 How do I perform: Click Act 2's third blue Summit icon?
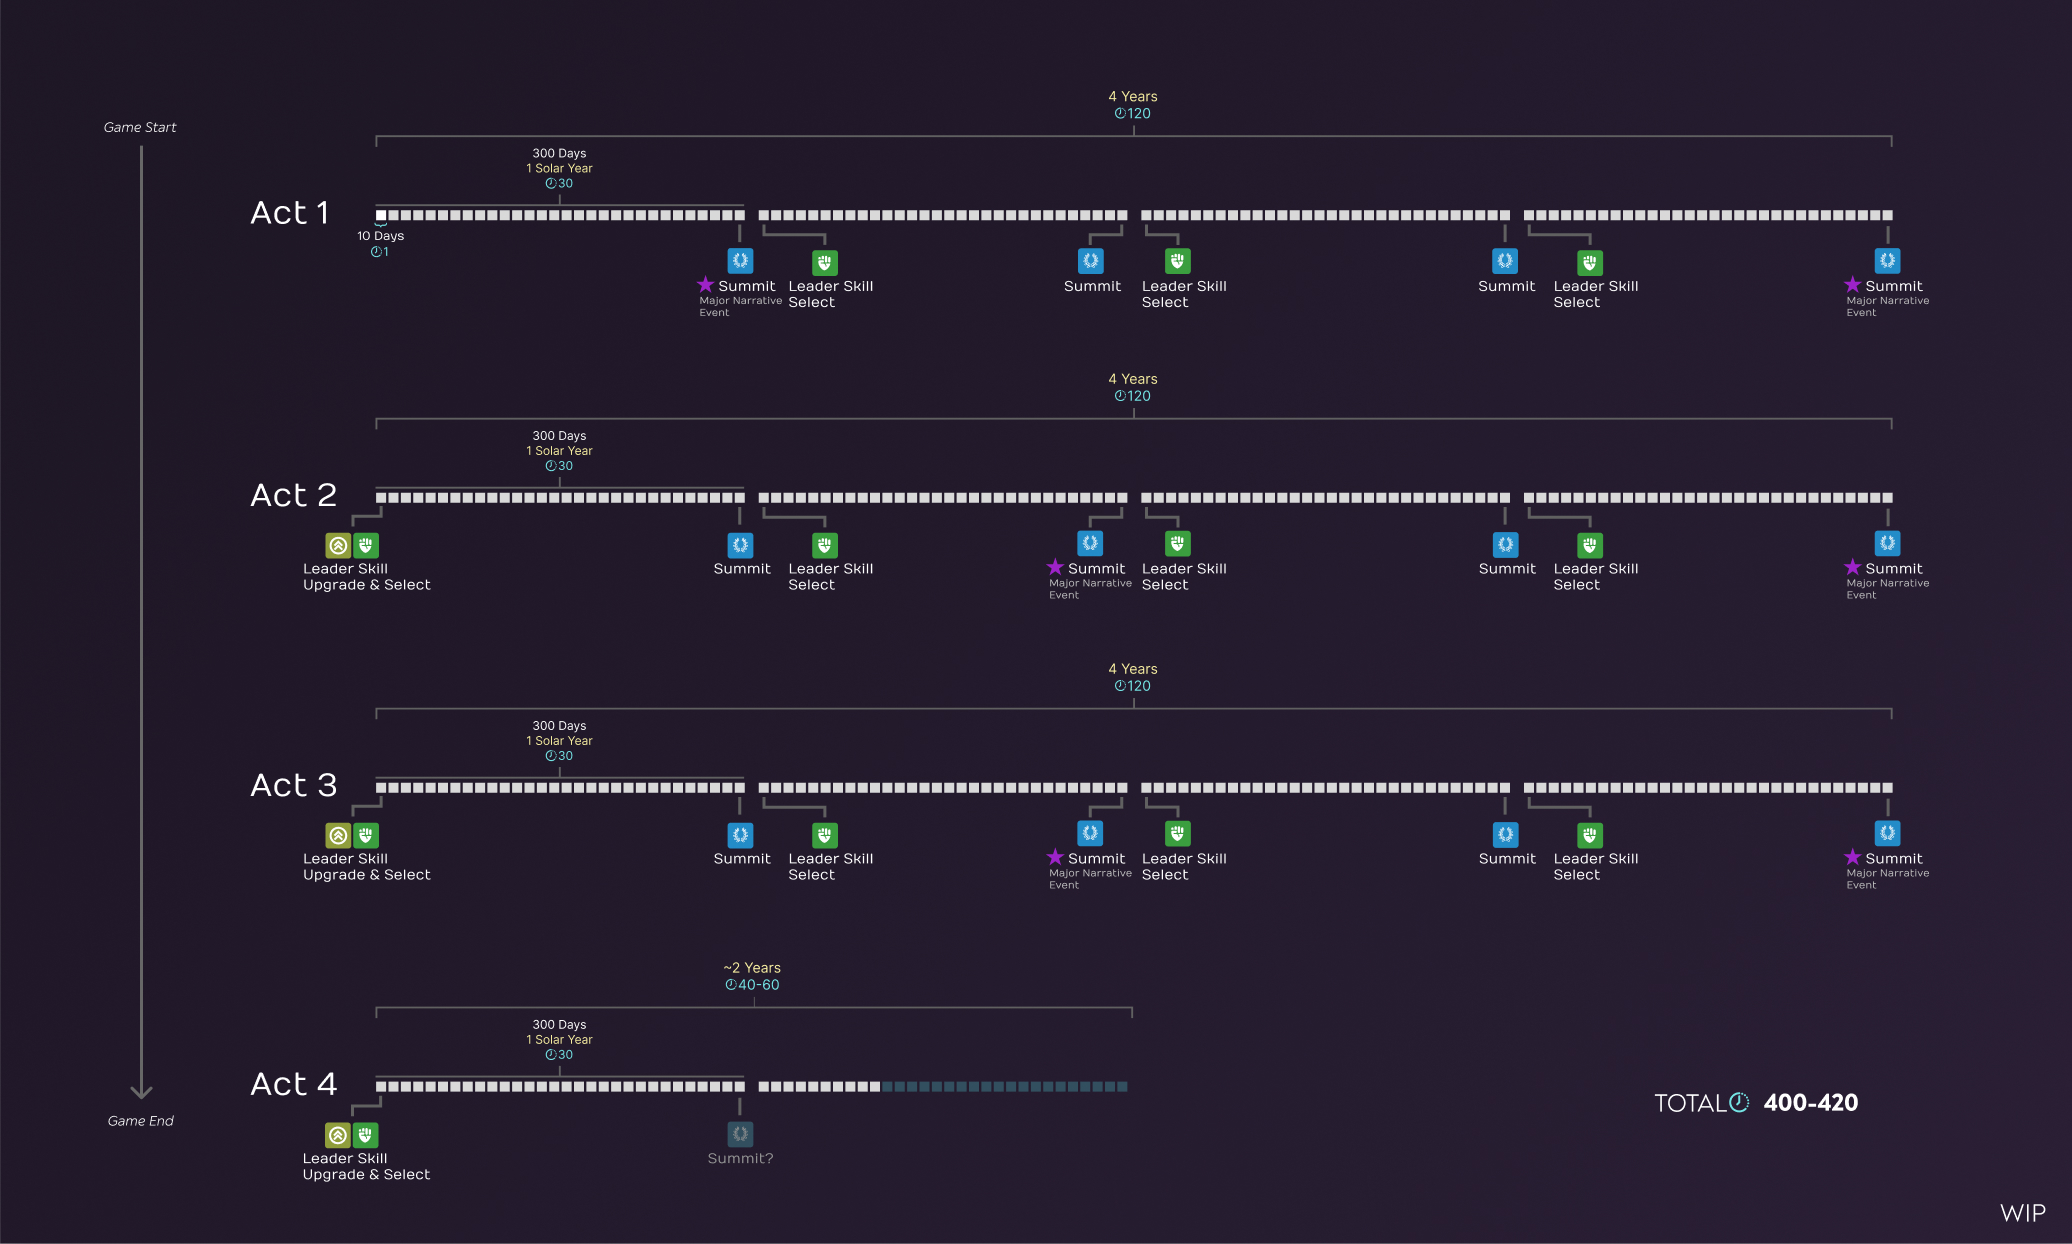click(x=1505, y=545)
